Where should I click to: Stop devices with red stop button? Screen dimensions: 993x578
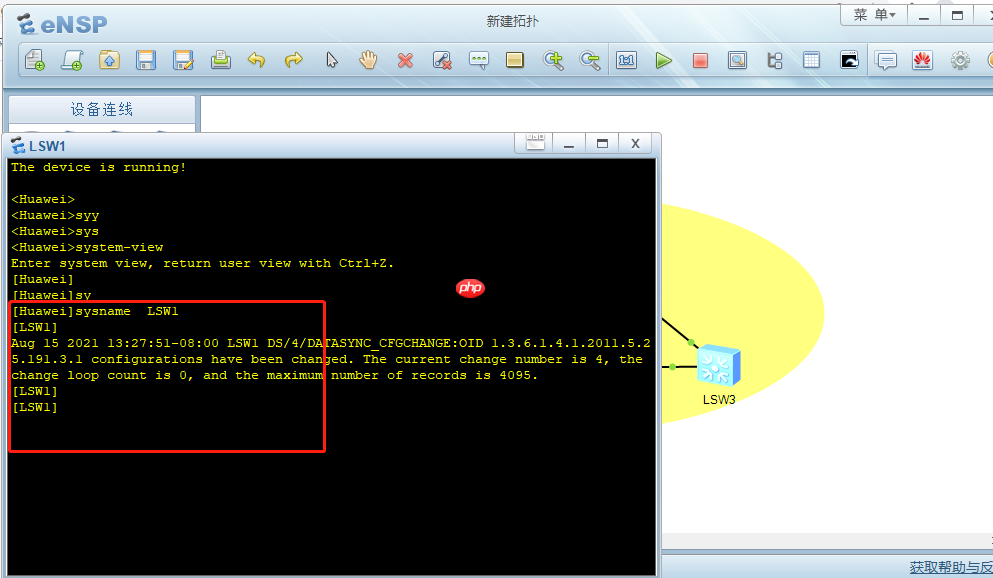point(700,60)
